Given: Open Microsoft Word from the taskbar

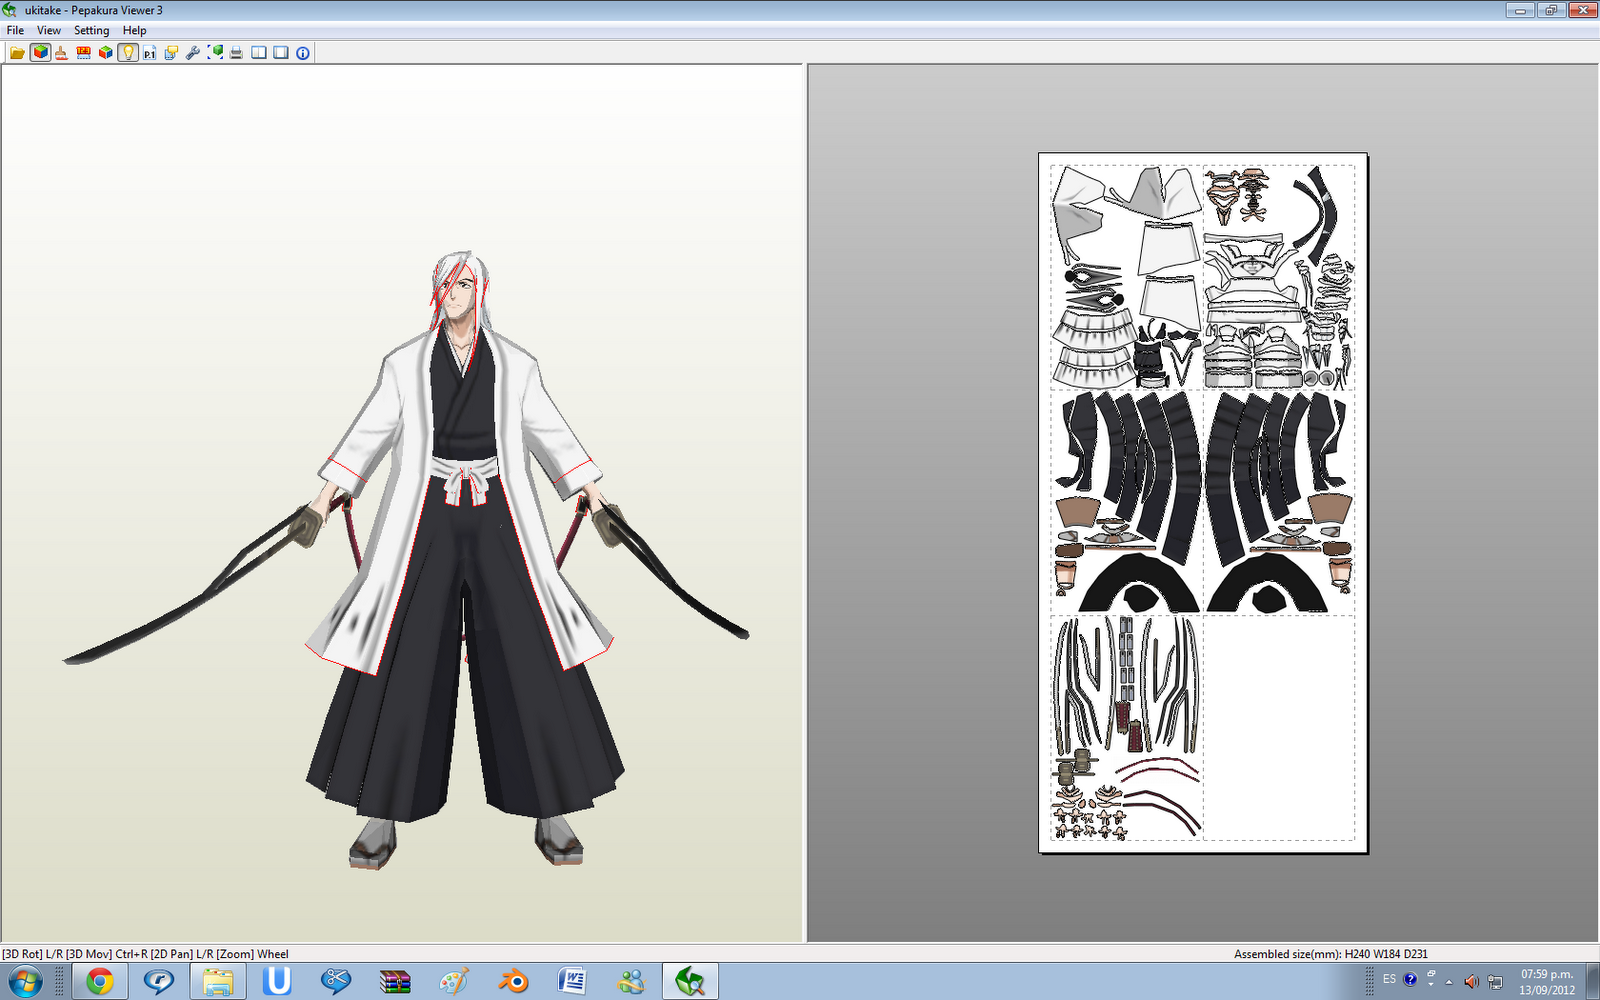Looking at the screenshot, I should coord(572,982).
